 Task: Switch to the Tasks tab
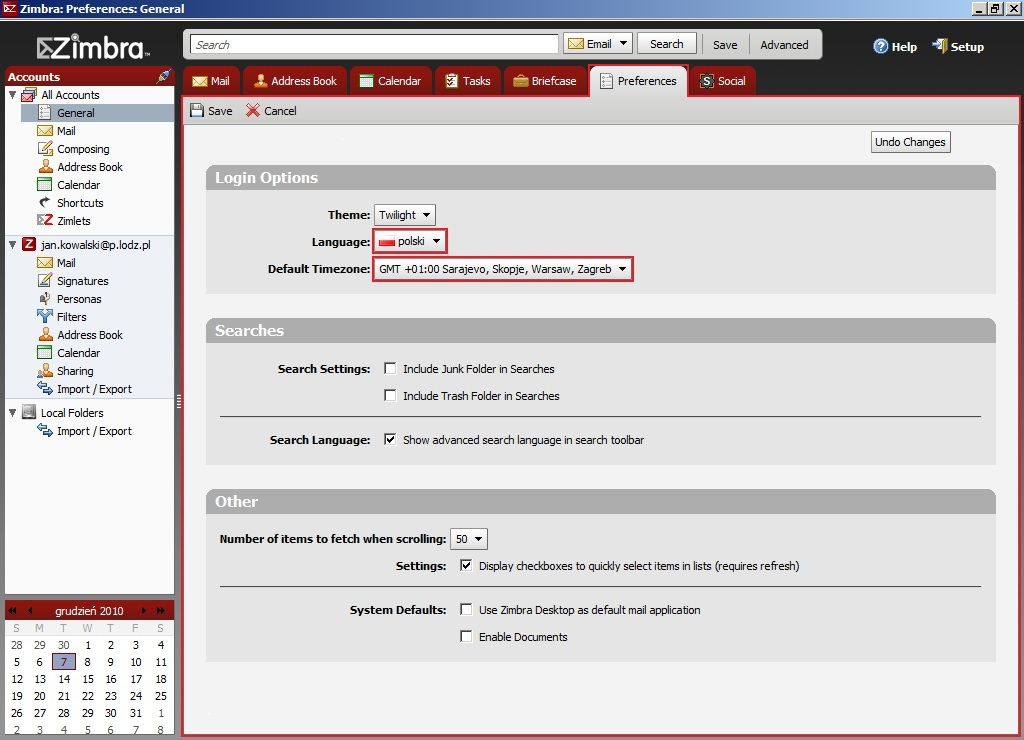click(468, 81)
